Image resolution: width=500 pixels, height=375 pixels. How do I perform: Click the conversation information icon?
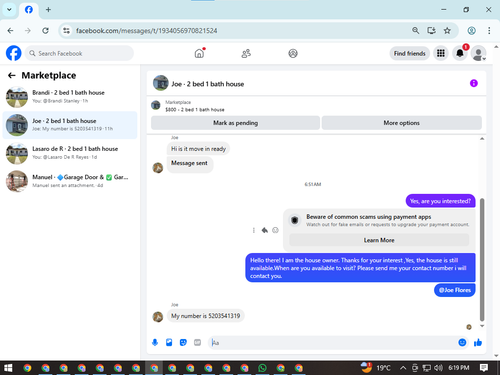click(474, 83)
